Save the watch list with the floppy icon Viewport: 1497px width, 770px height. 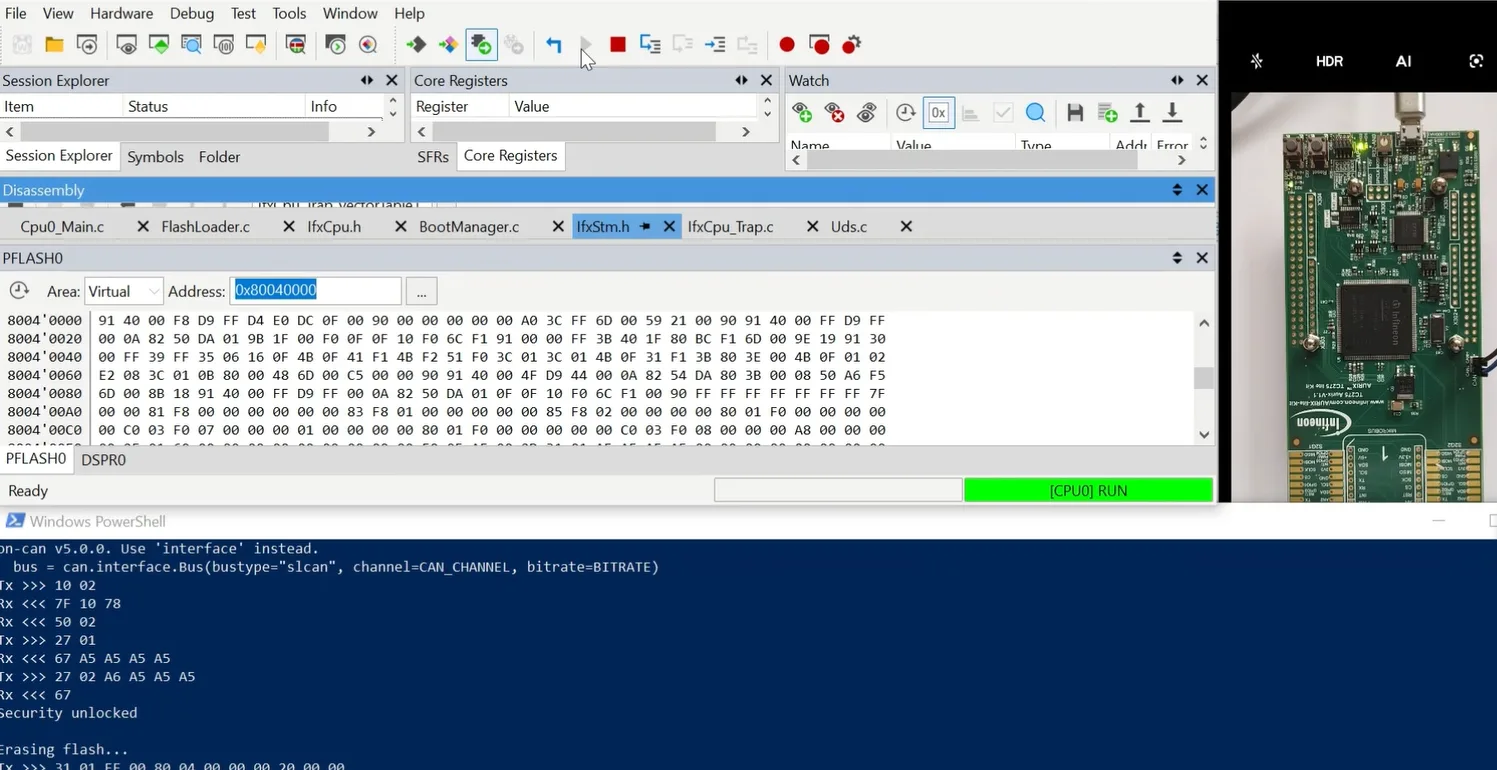pyautogui.click(x=1076, y=112)
